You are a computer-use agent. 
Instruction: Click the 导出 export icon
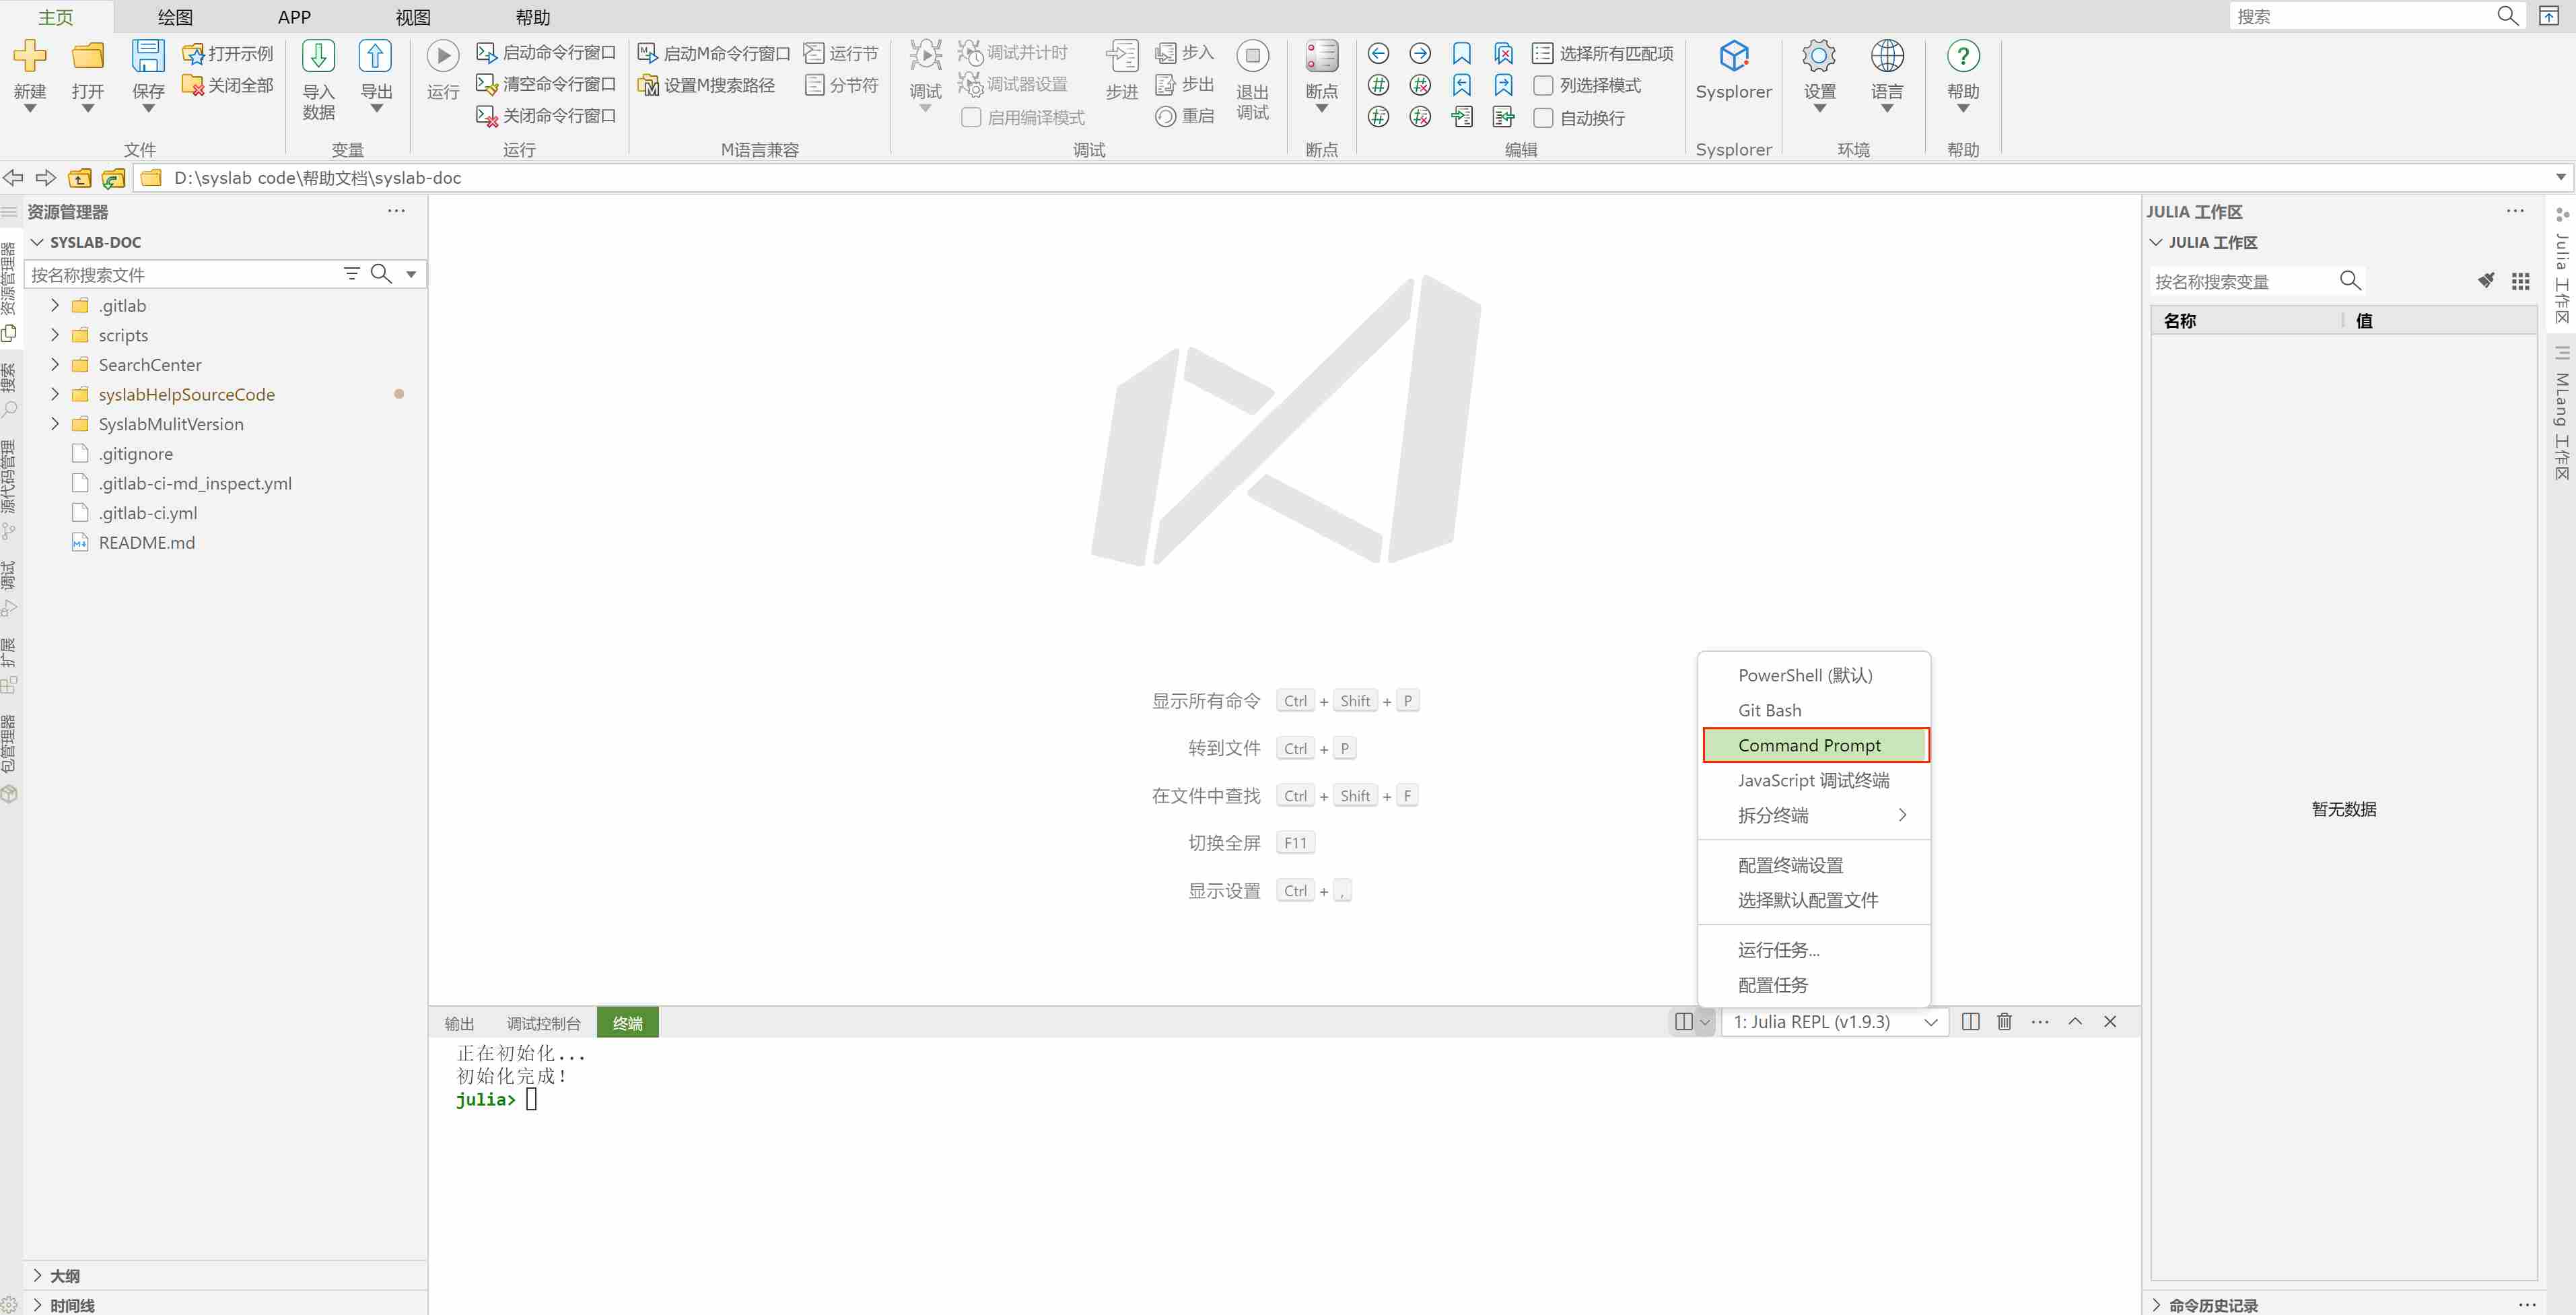376,56
